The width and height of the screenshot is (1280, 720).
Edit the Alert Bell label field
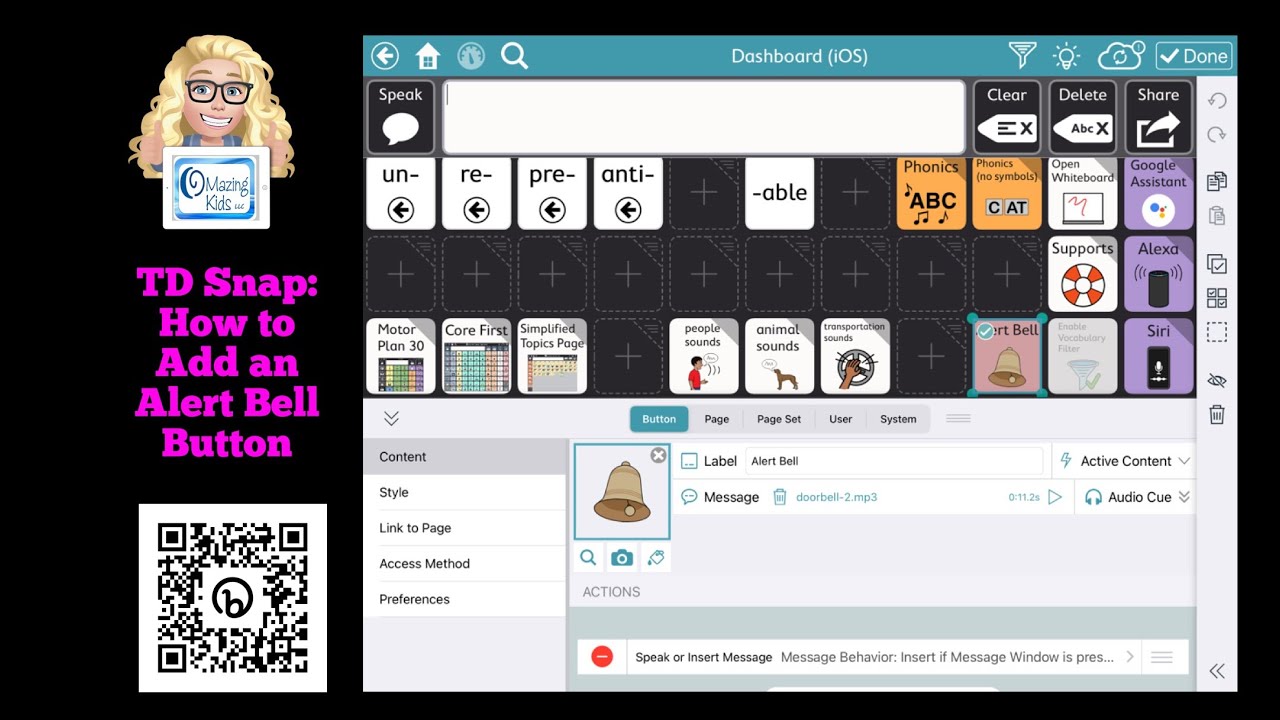pos(894,461)
